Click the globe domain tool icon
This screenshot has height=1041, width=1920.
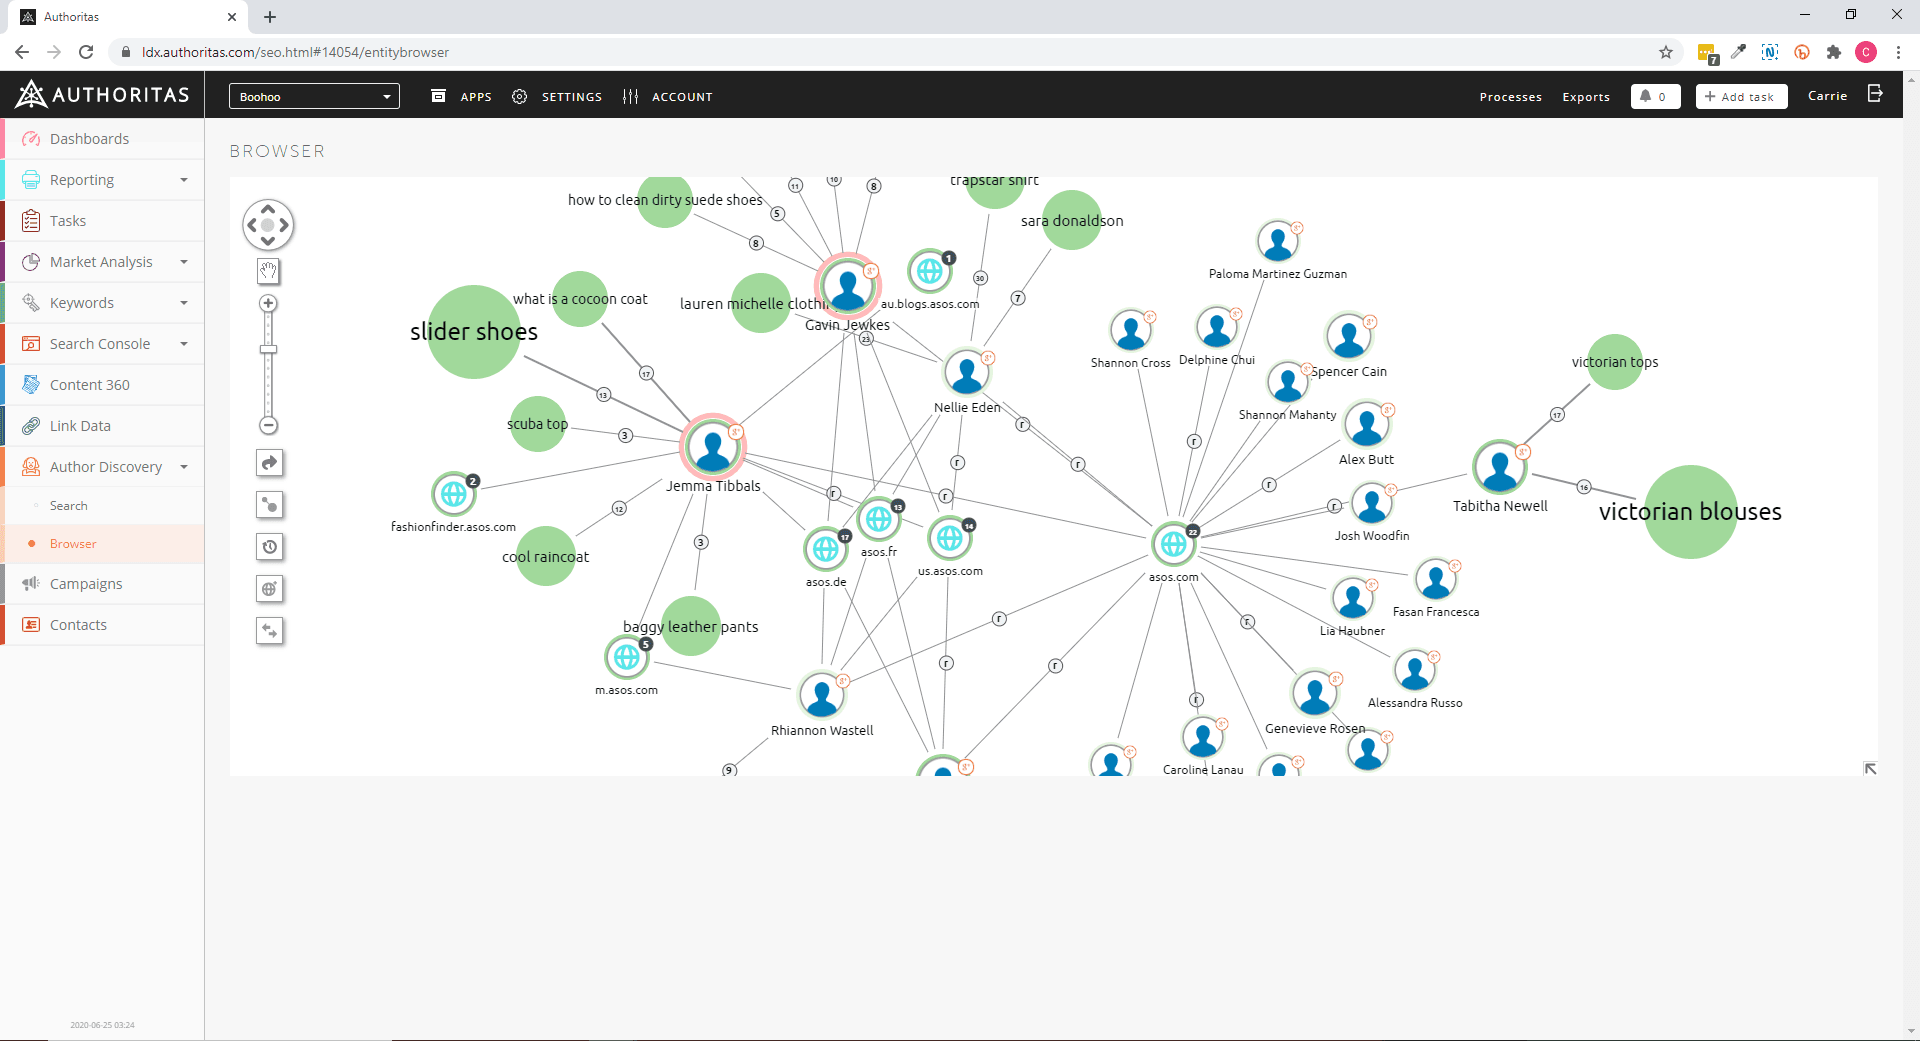pyautogui.click(x=269, y=589)
